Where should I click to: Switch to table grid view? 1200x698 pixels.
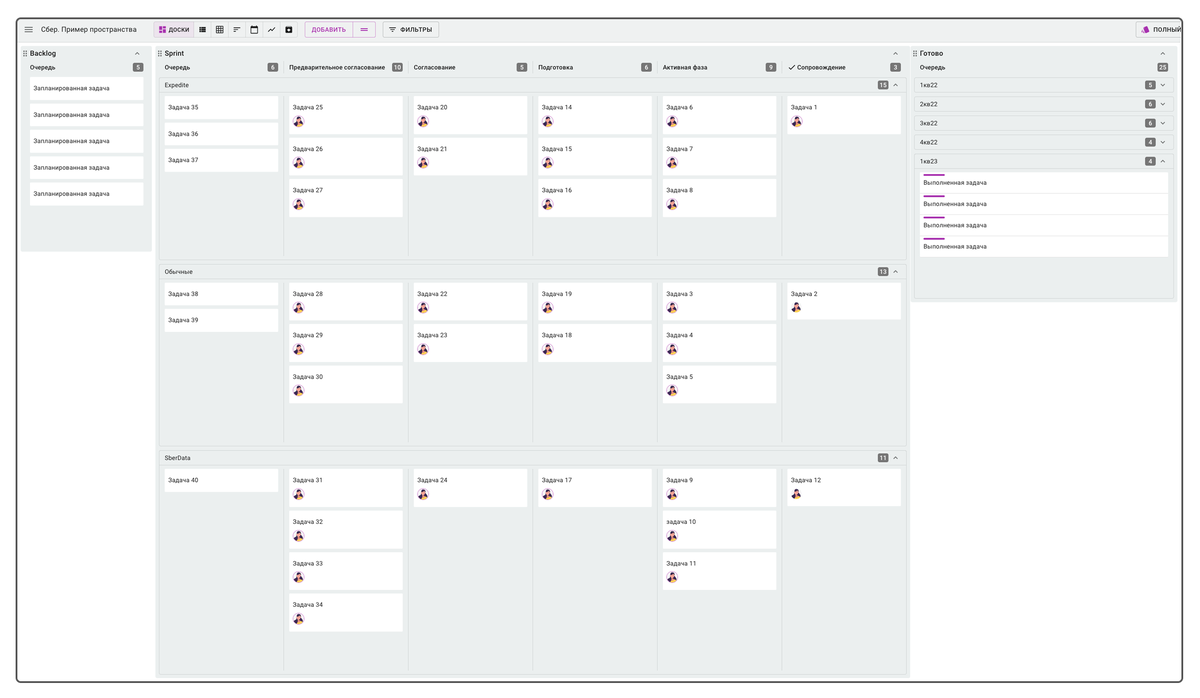click(x=220, y=30)
